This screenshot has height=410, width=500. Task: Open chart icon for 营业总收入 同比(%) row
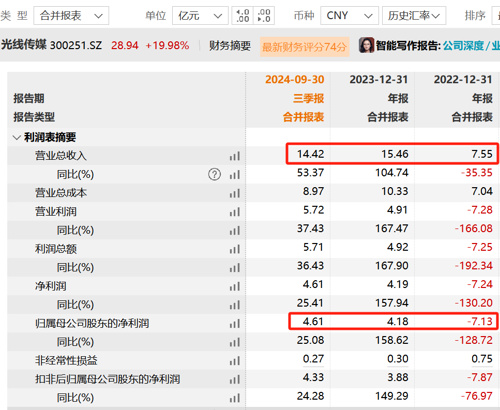[x=235, y=174]
